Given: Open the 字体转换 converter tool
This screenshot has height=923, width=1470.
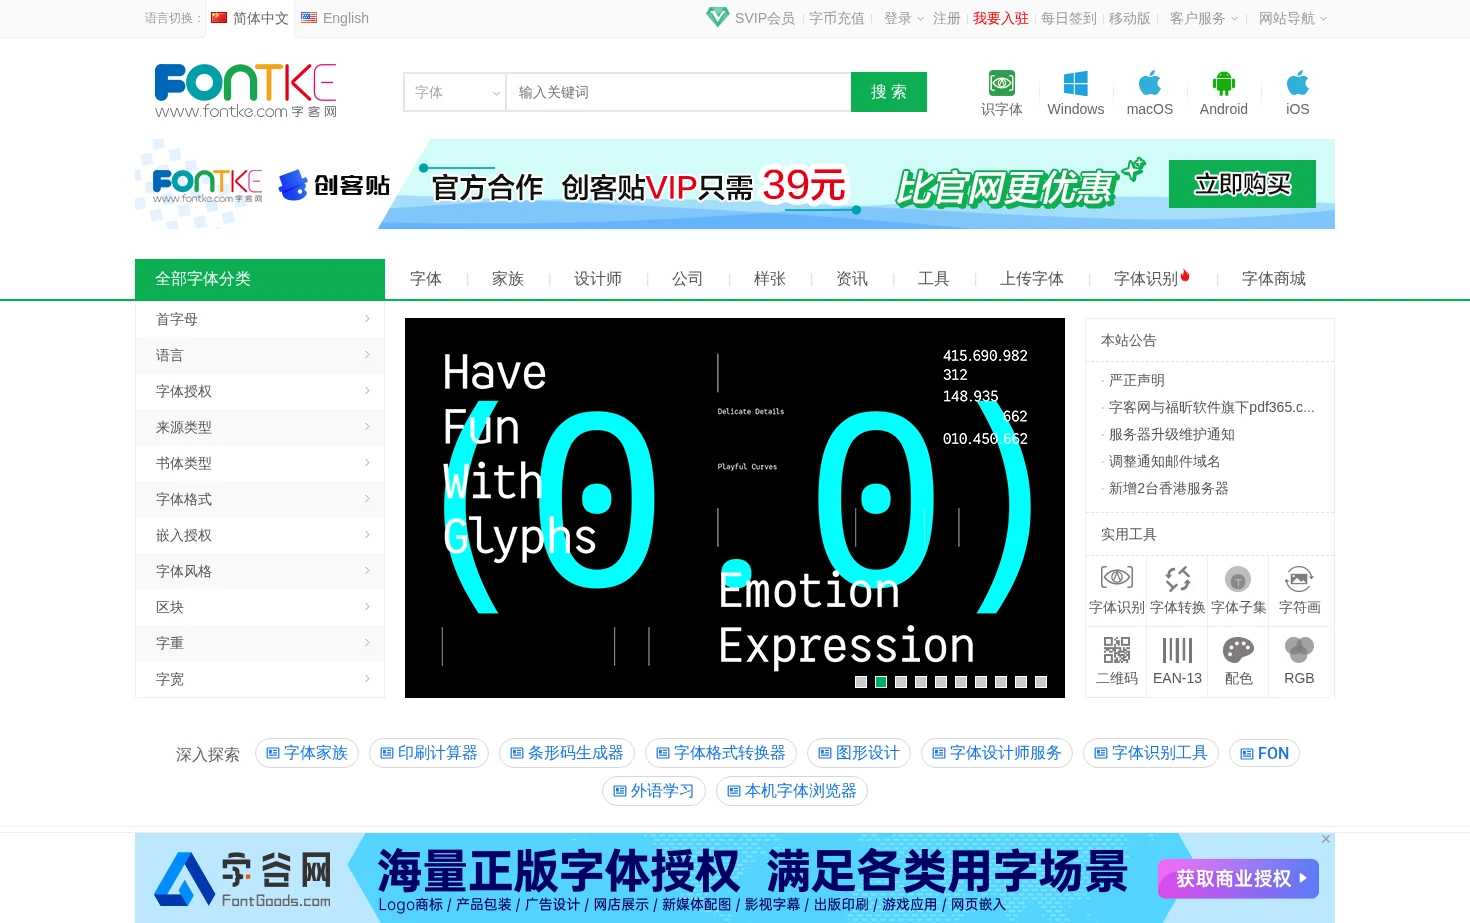Looking at the screenshot, I should pos(1178,590).
